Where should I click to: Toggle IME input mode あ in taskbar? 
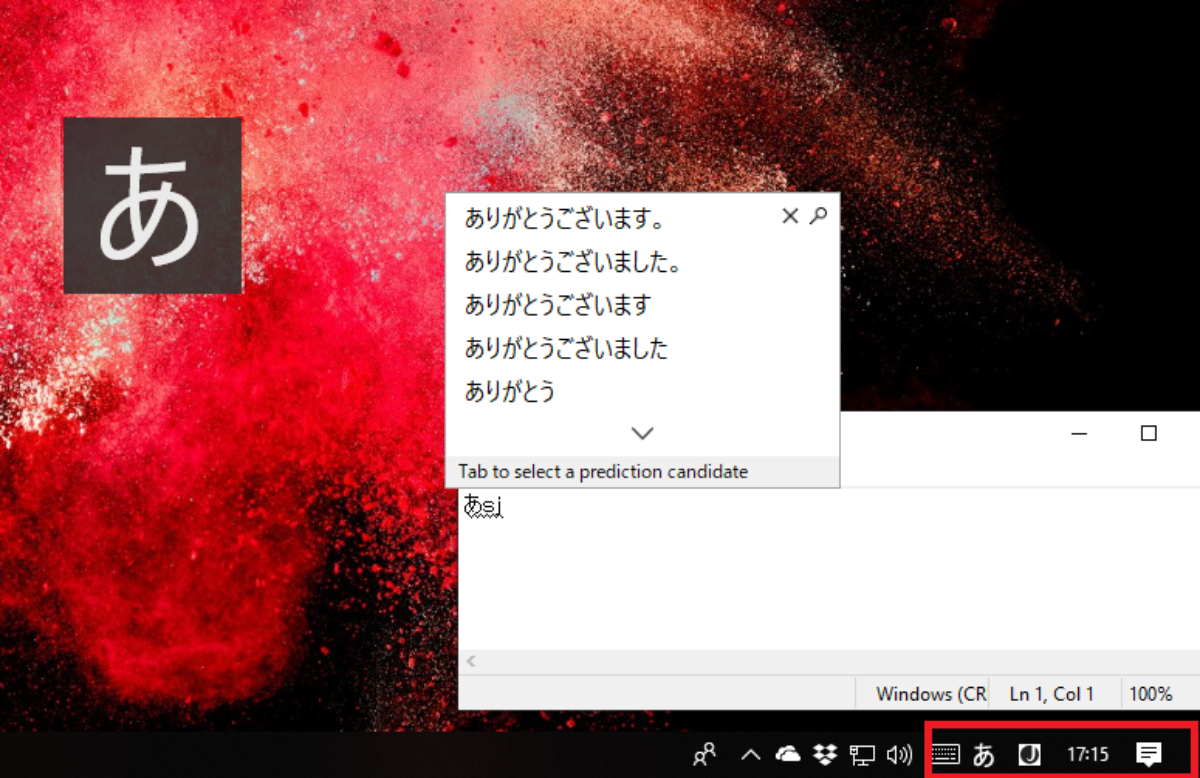pyautogui.click(x=984, y=755)
